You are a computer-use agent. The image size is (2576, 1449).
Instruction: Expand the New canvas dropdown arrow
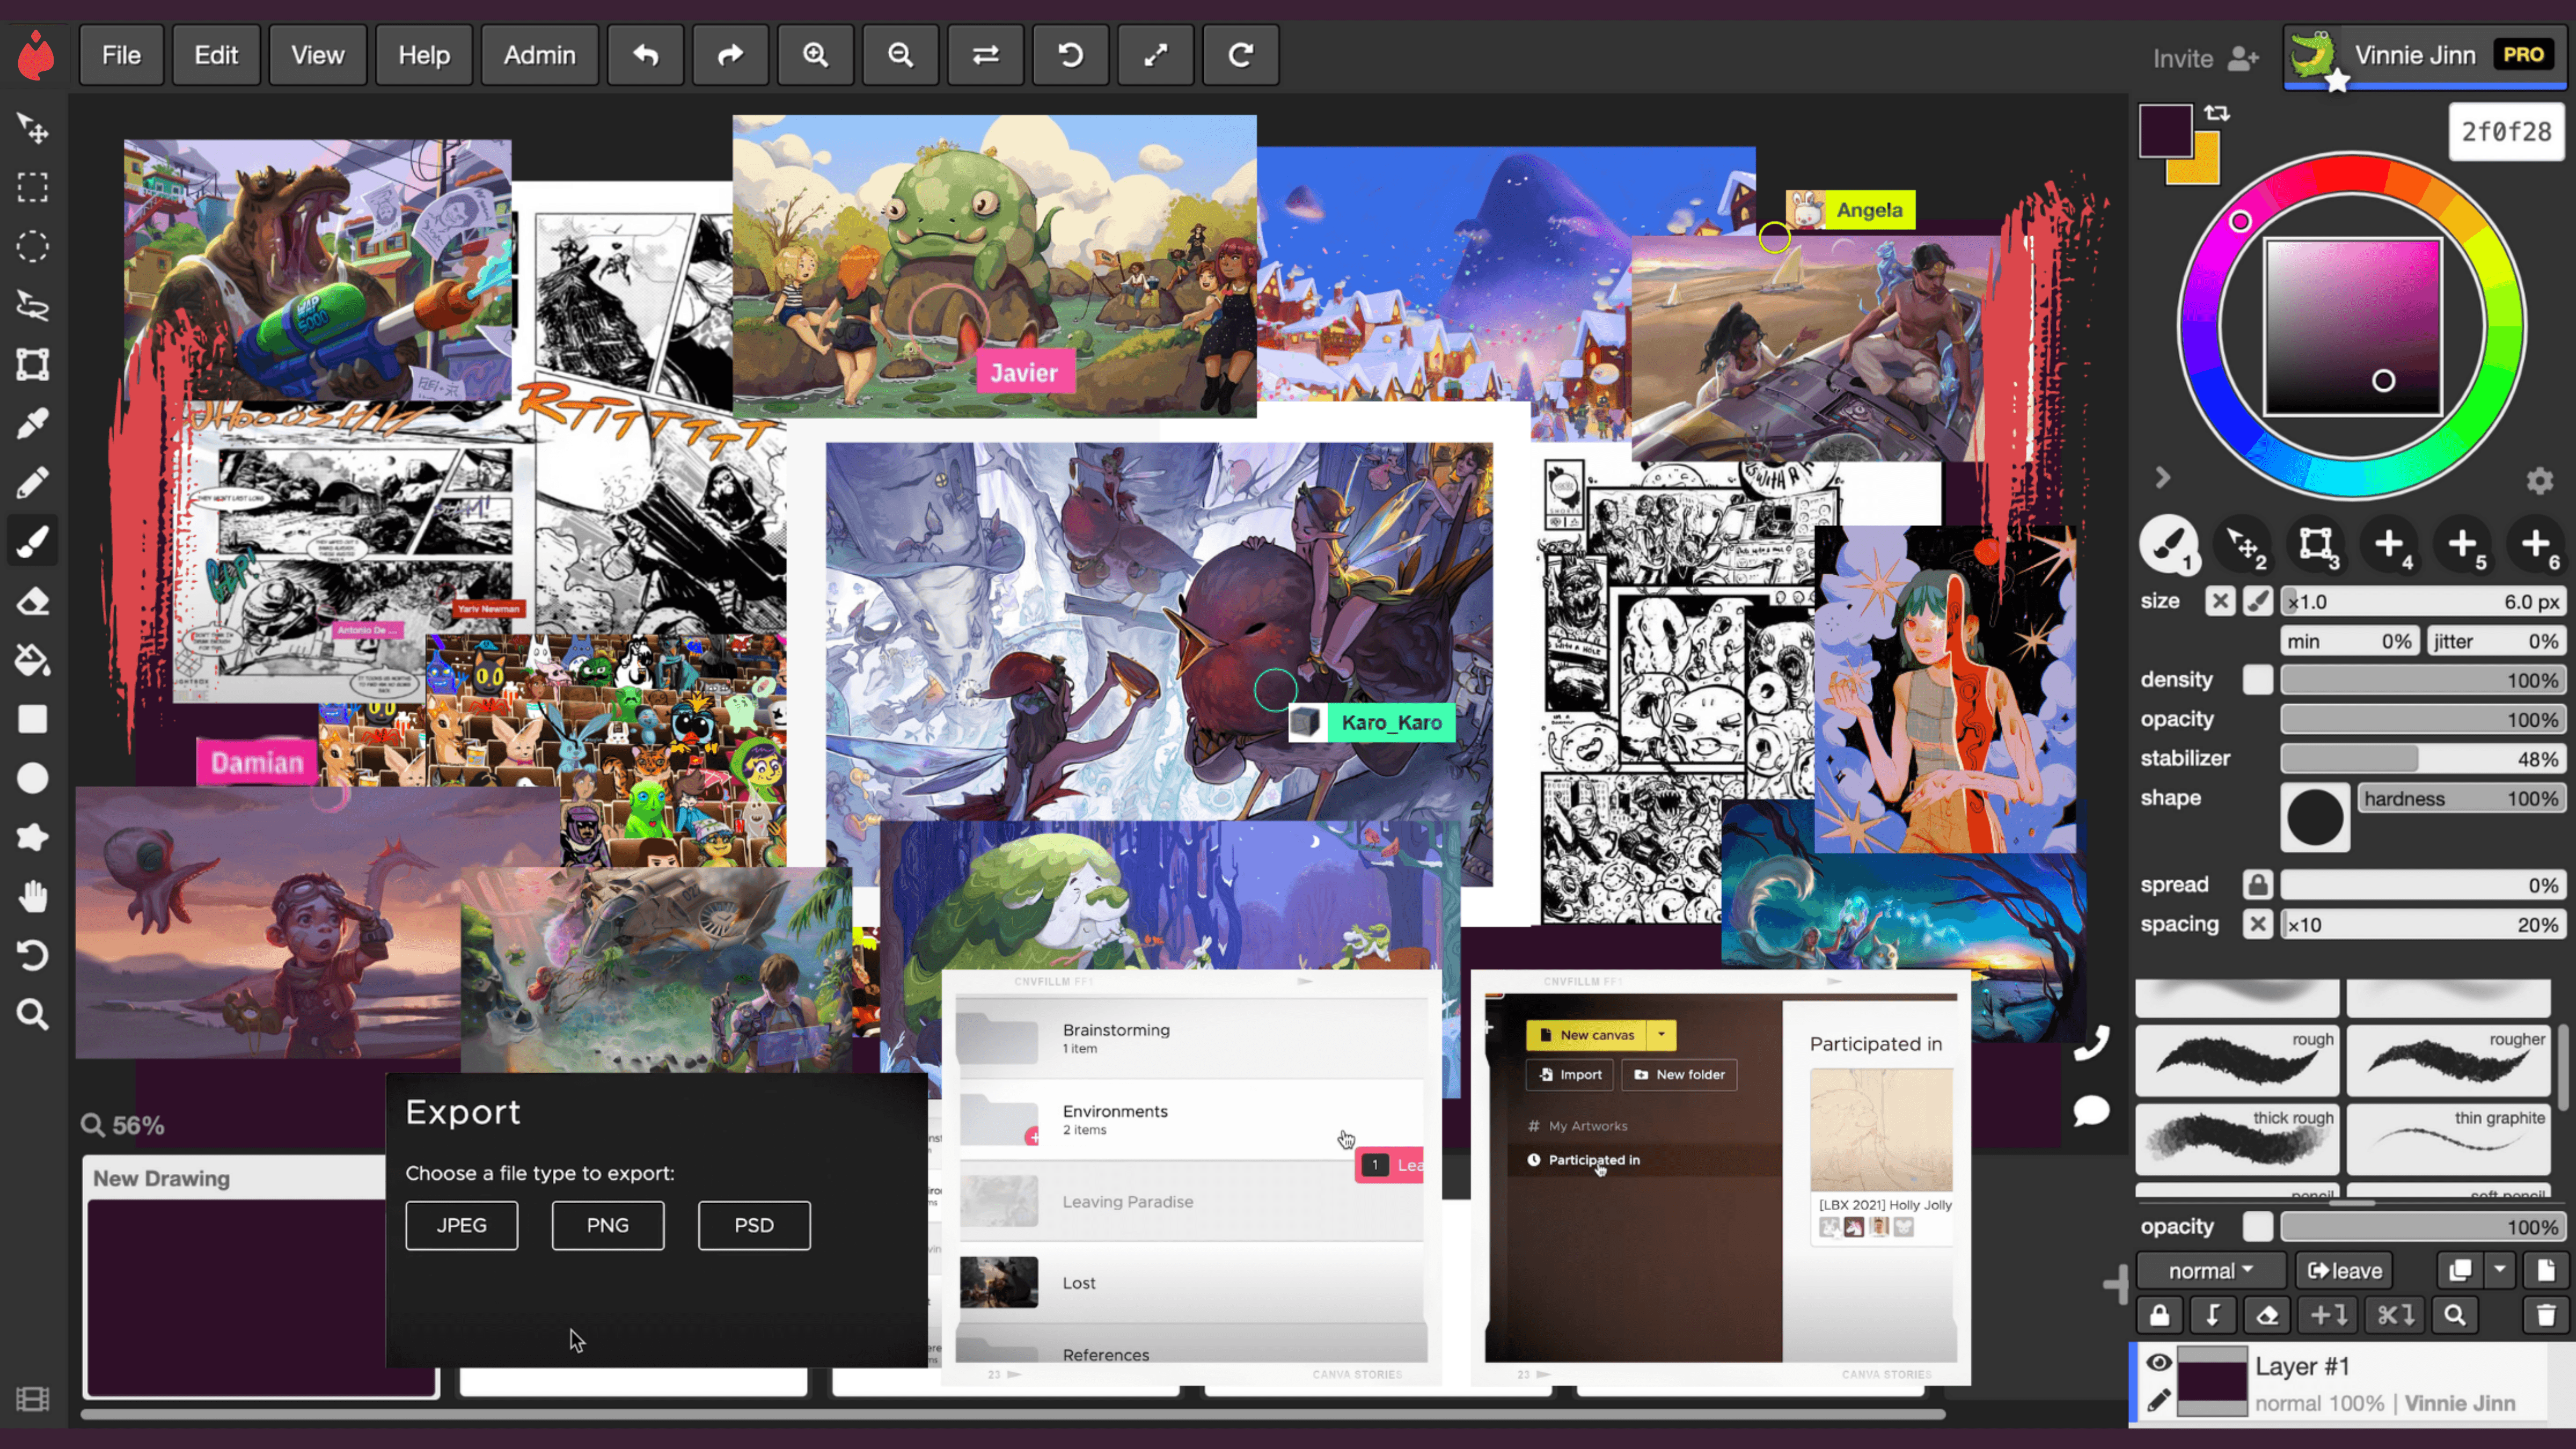(1661, 1035)
